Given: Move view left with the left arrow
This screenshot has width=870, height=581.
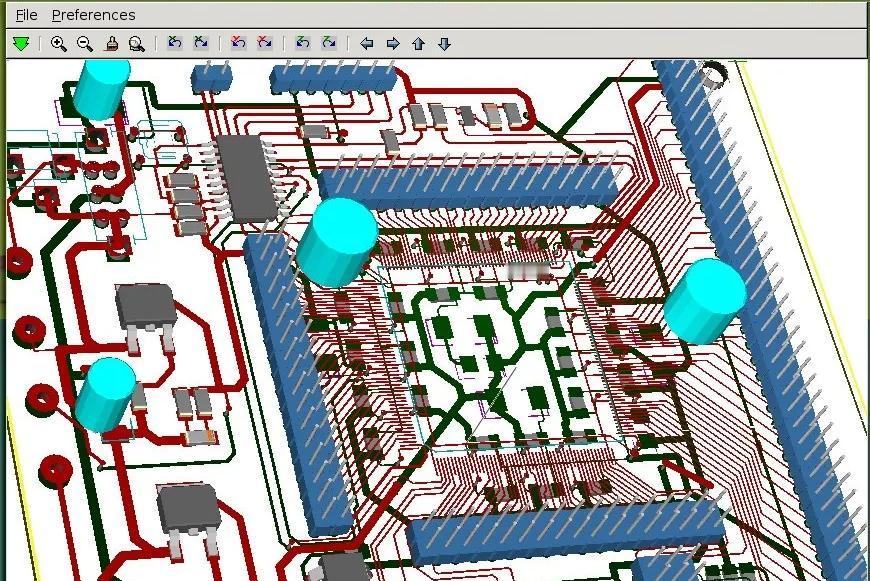Looking at the screenshot, I should 367,43.
